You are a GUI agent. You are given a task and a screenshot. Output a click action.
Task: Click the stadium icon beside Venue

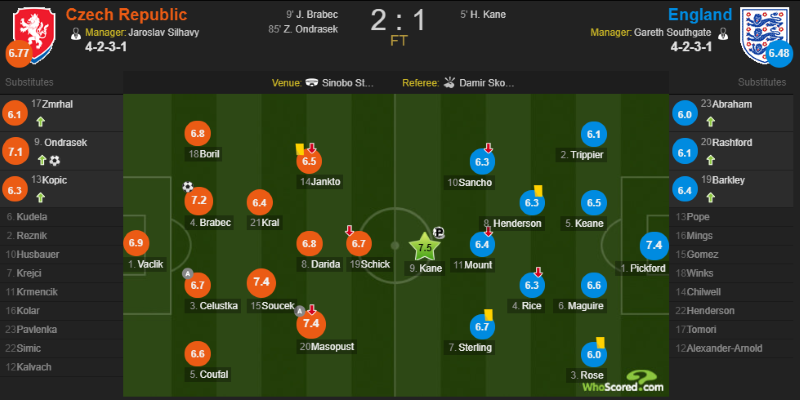point(311,83)
